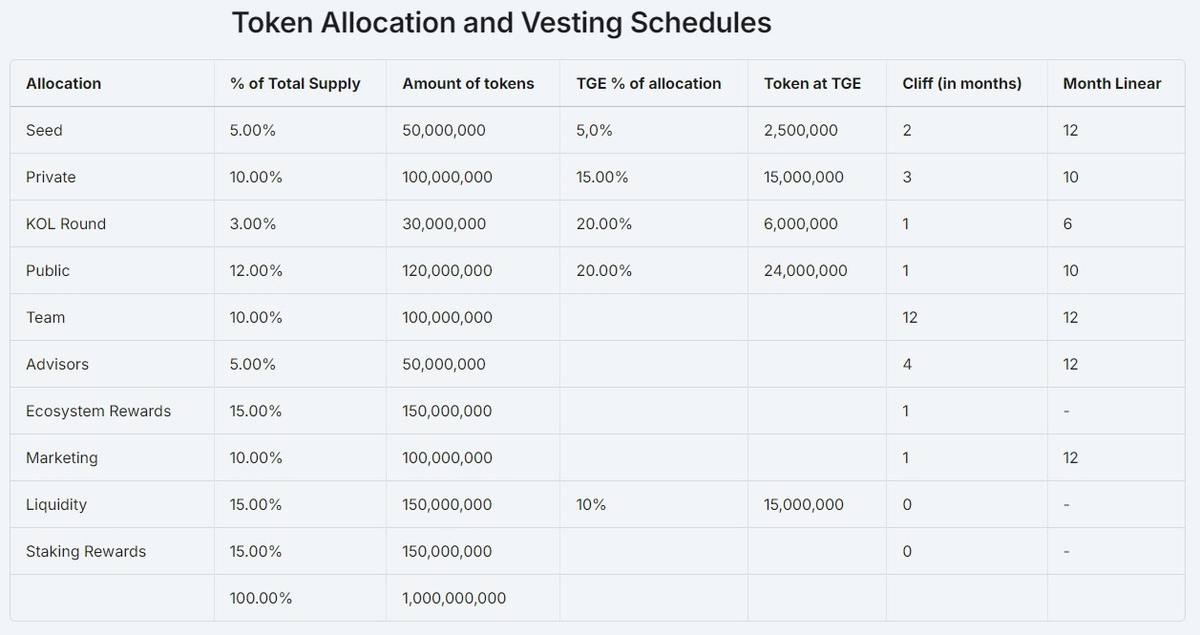Click the "Token Allocation and Vesting Schedules" title

point(501,23)
